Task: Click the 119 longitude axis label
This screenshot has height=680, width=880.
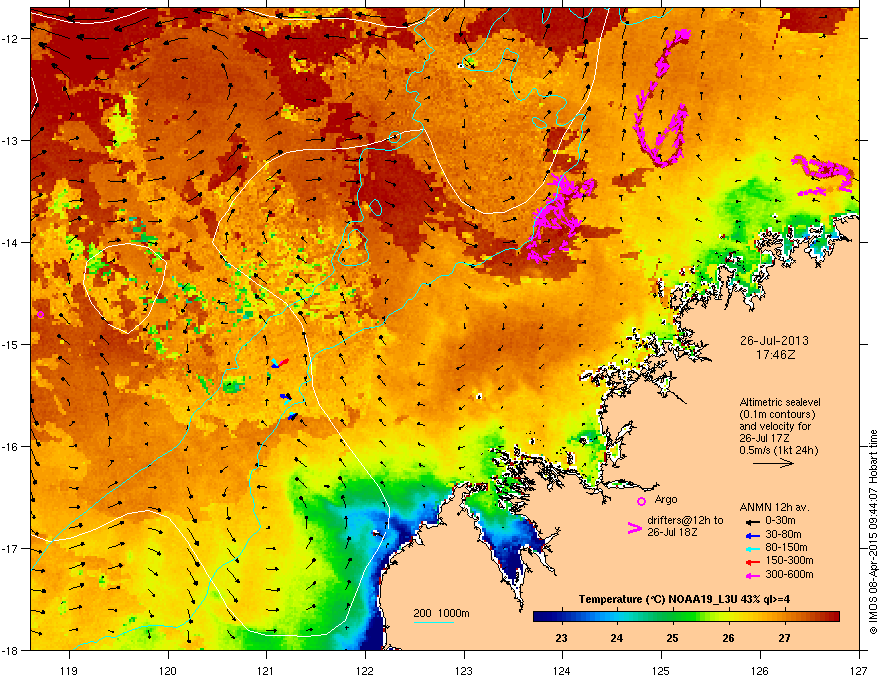Action: pyautogui.click(x=70, y=670)
